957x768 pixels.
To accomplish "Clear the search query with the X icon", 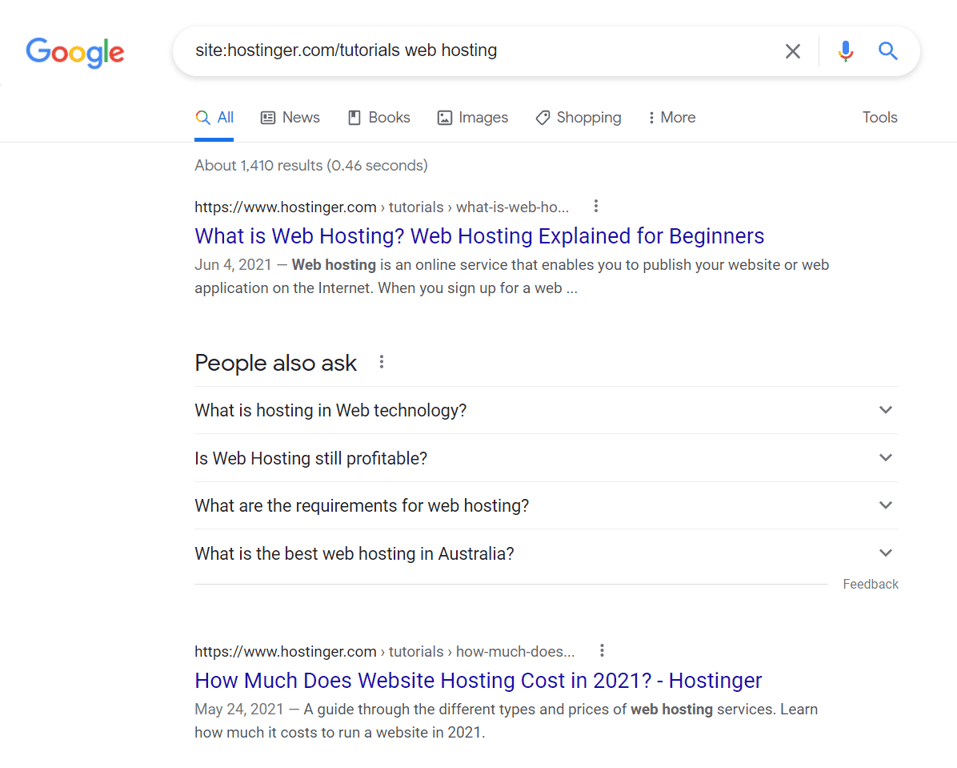I will pyautogui.click(x=793, y=51).
